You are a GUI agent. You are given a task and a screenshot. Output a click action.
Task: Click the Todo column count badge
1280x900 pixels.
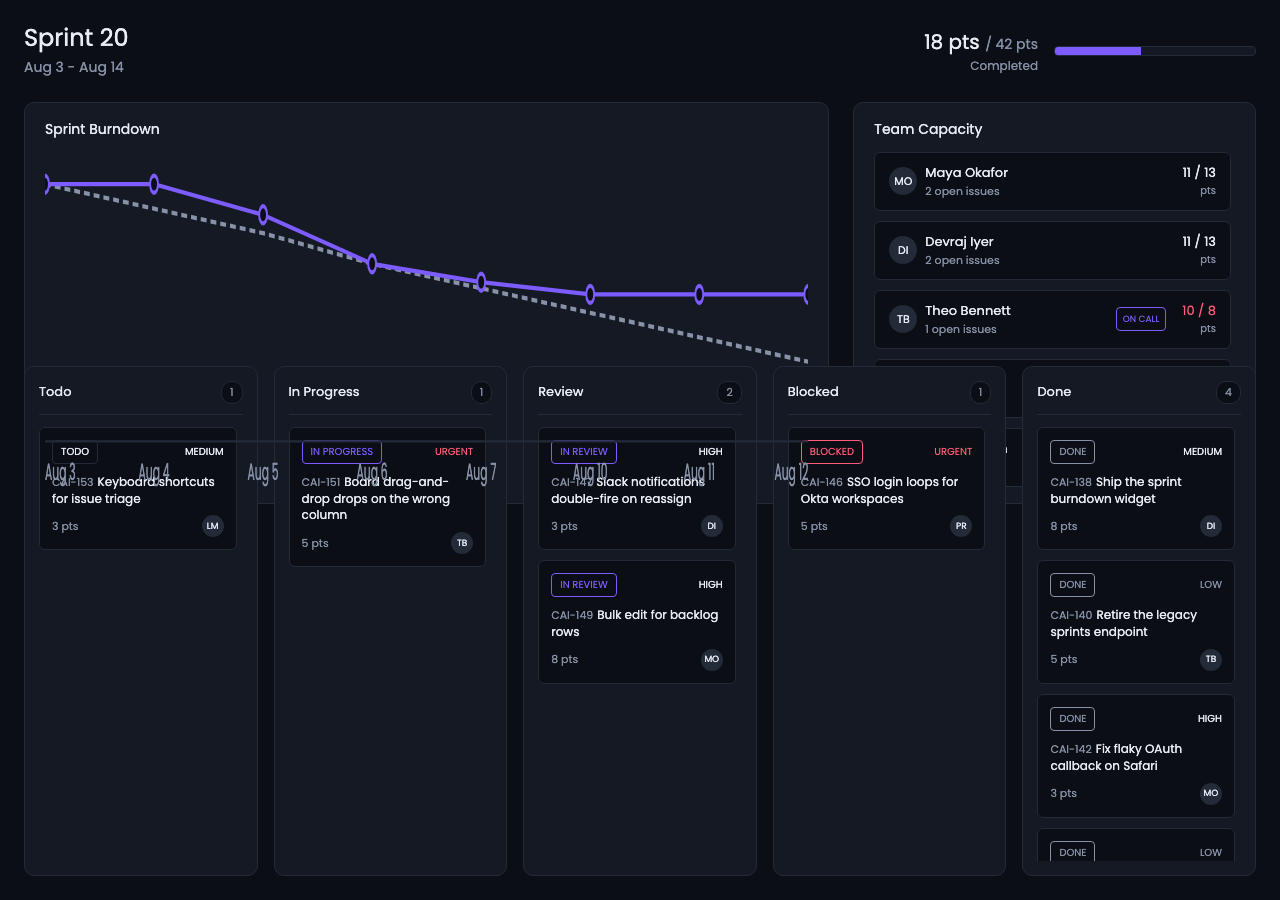[x=231, y=392]
